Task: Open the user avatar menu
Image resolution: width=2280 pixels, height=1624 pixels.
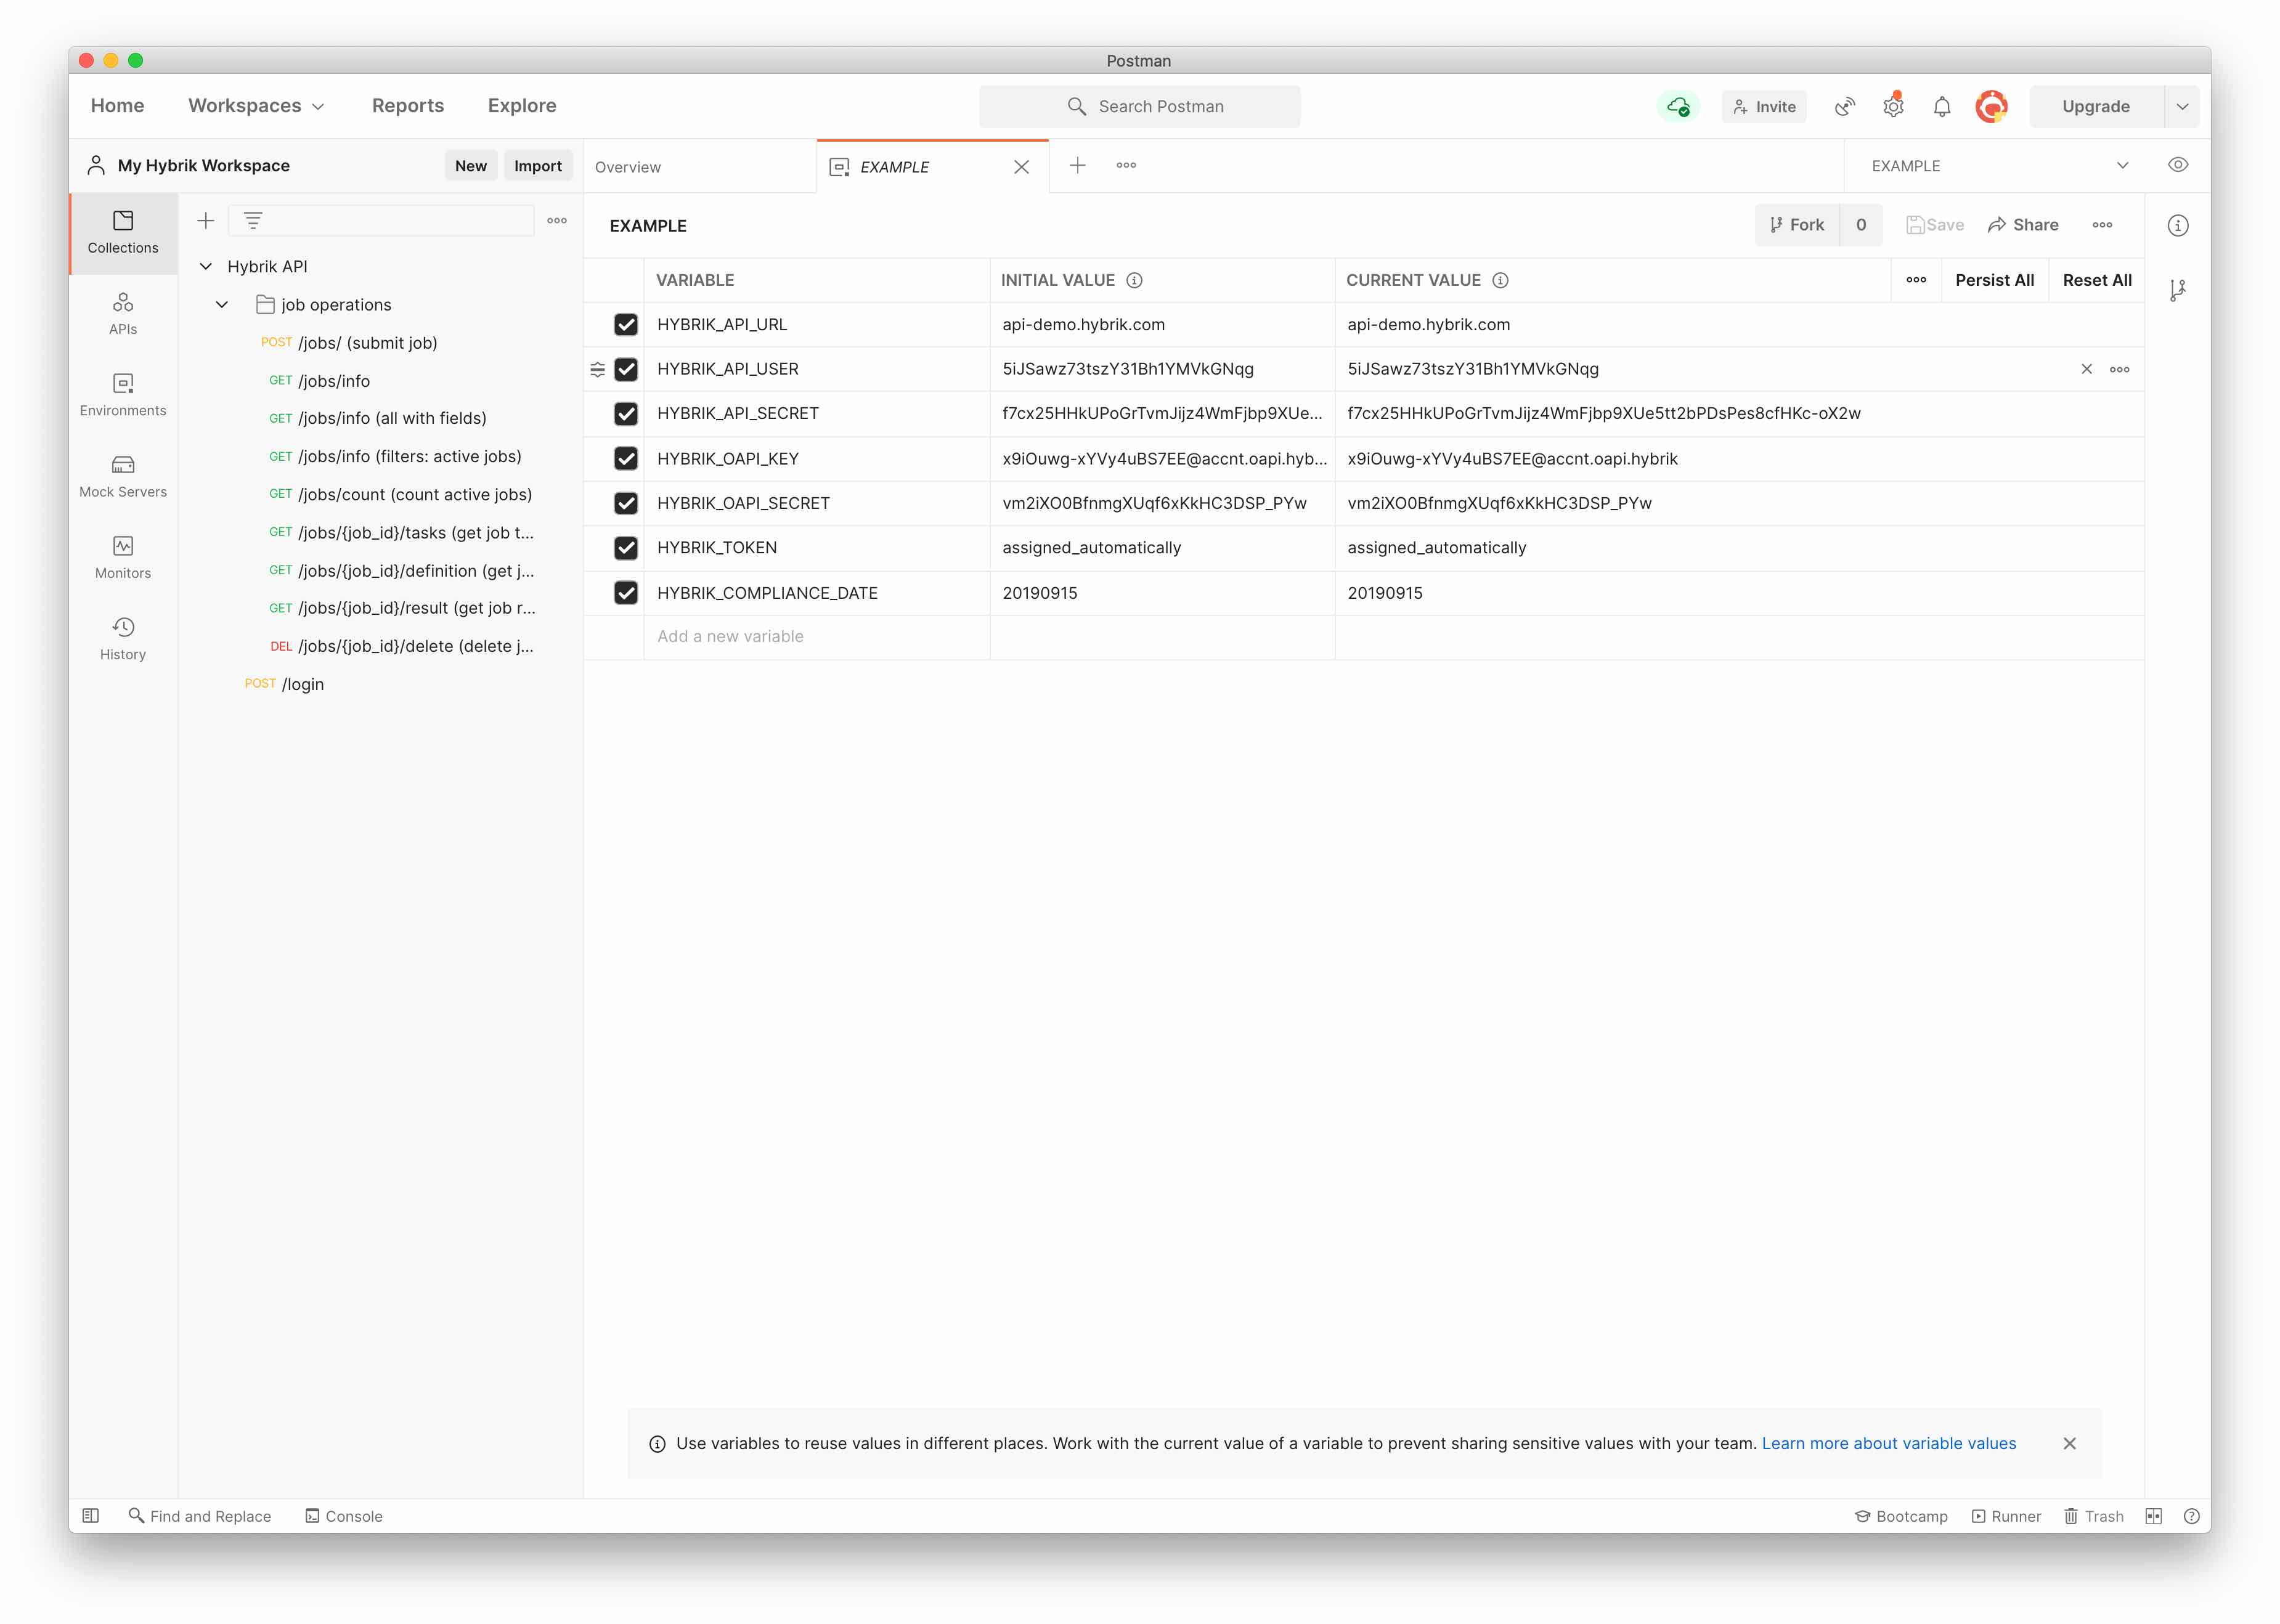Action: point(1991,106)
